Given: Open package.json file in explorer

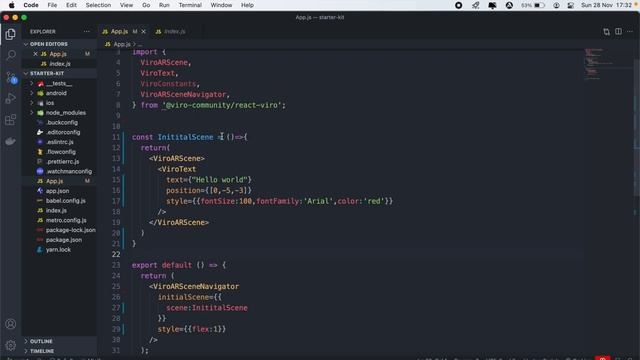Looking at the screenshot, I should tap(60, 240).
